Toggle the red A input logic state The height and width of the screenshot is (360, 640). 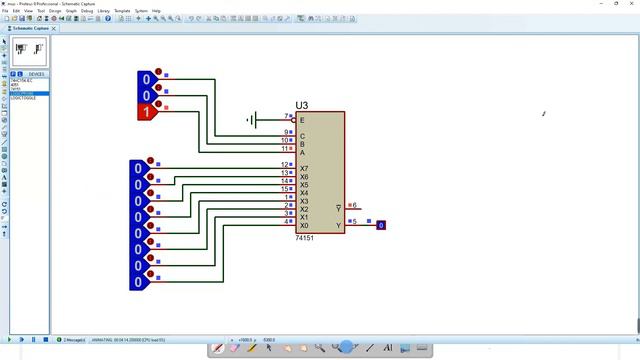click(147, 112)
